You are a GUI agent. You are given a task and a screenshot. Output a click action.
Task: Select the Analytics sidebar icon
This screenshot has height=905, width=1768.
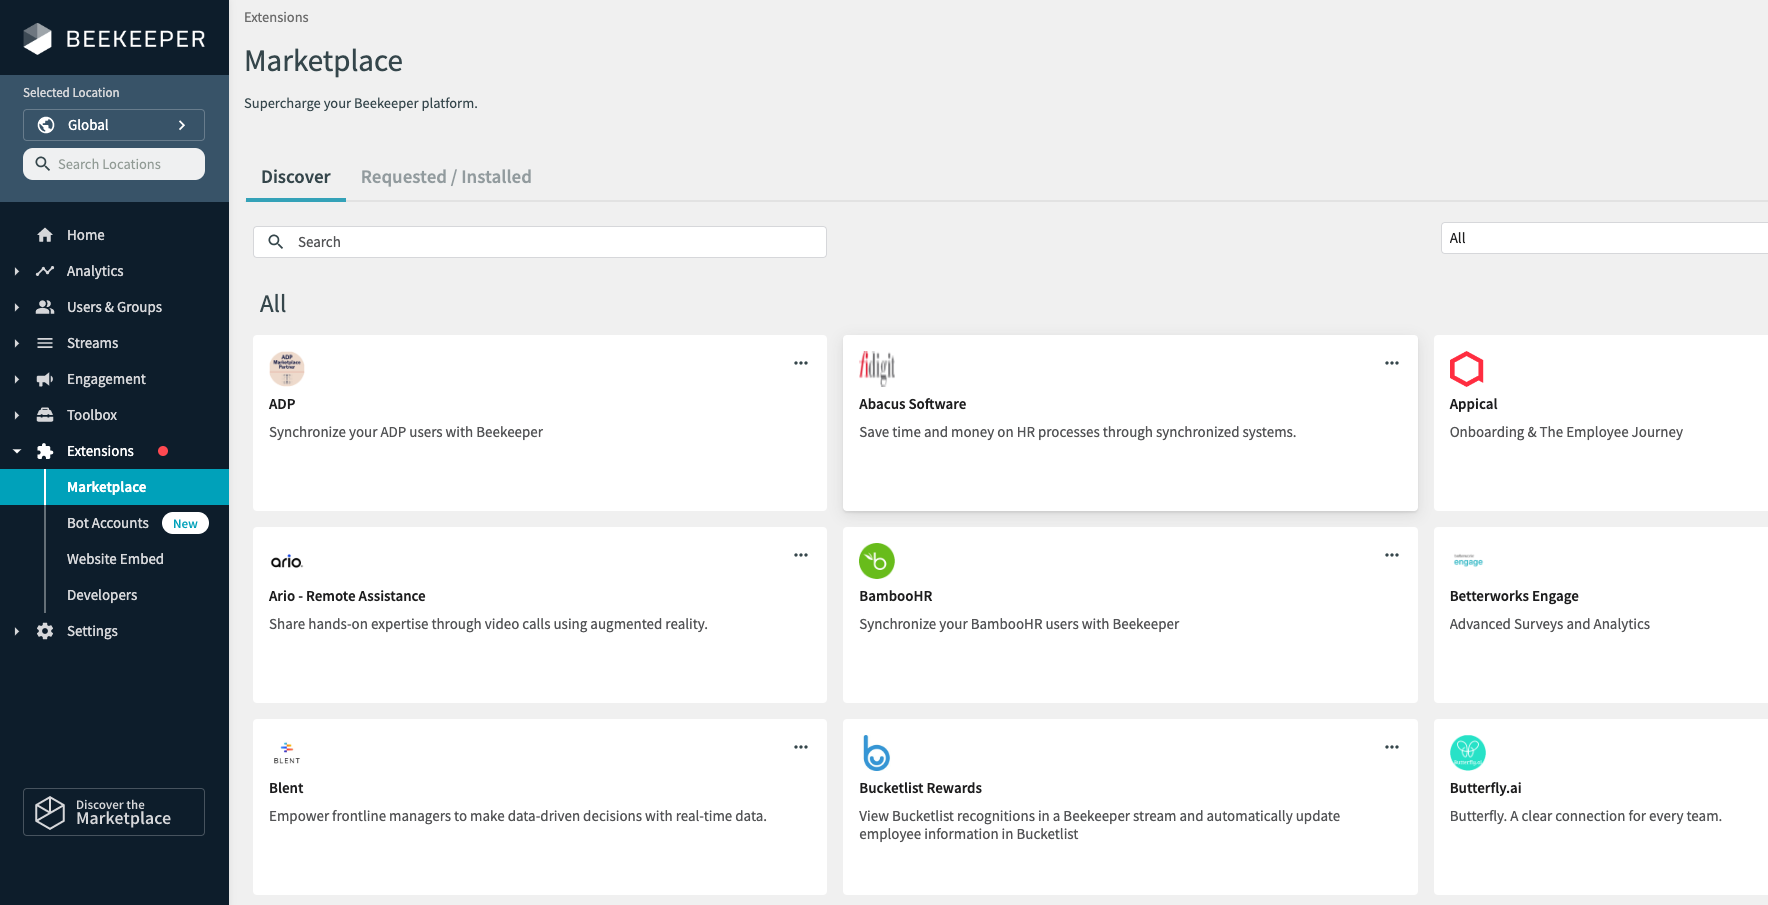pyautogui.click(x=45, y=270)
